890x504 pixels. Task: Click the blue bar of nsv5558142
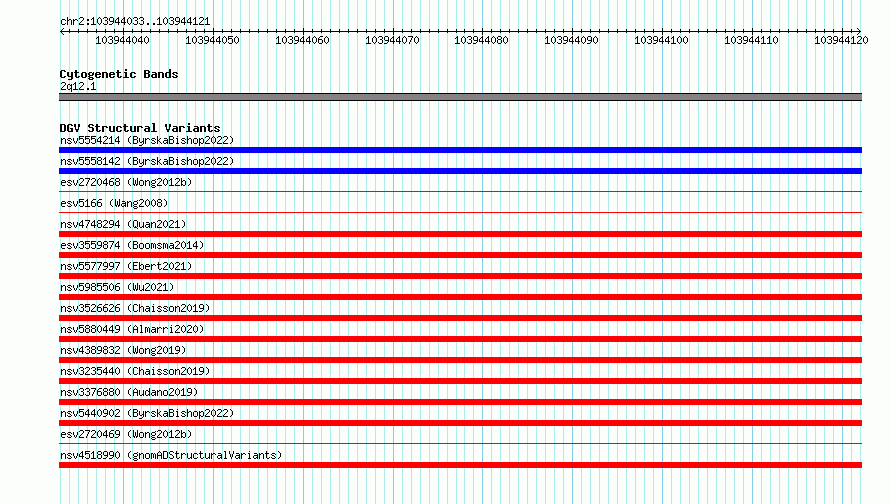(460, 171)
